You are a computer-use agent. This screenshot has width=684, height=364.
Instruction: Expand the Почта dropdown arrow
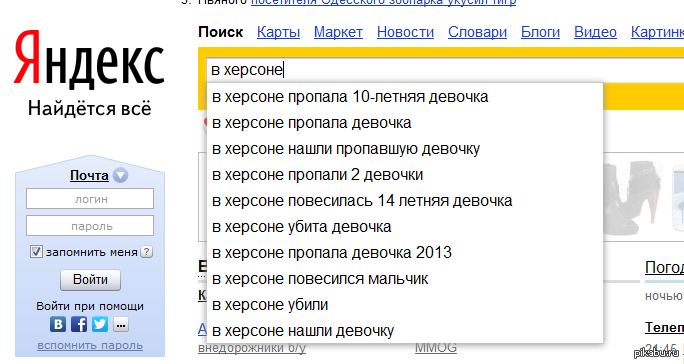pyautogui.click(x=120, y=175)
